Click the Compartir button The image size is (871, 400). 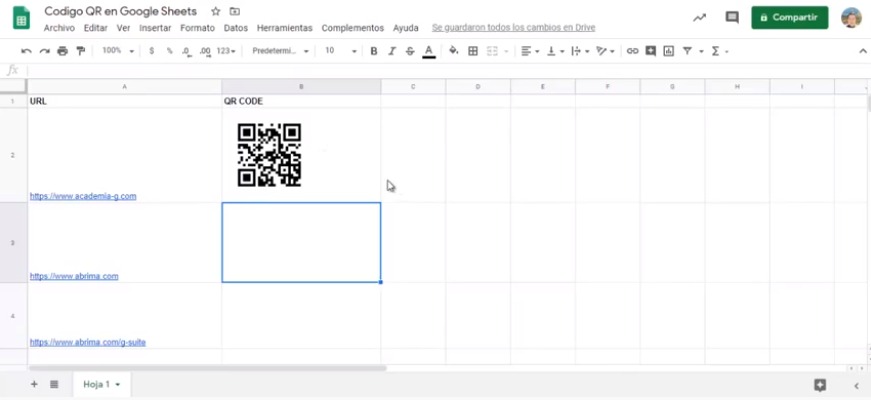point(789,17)
